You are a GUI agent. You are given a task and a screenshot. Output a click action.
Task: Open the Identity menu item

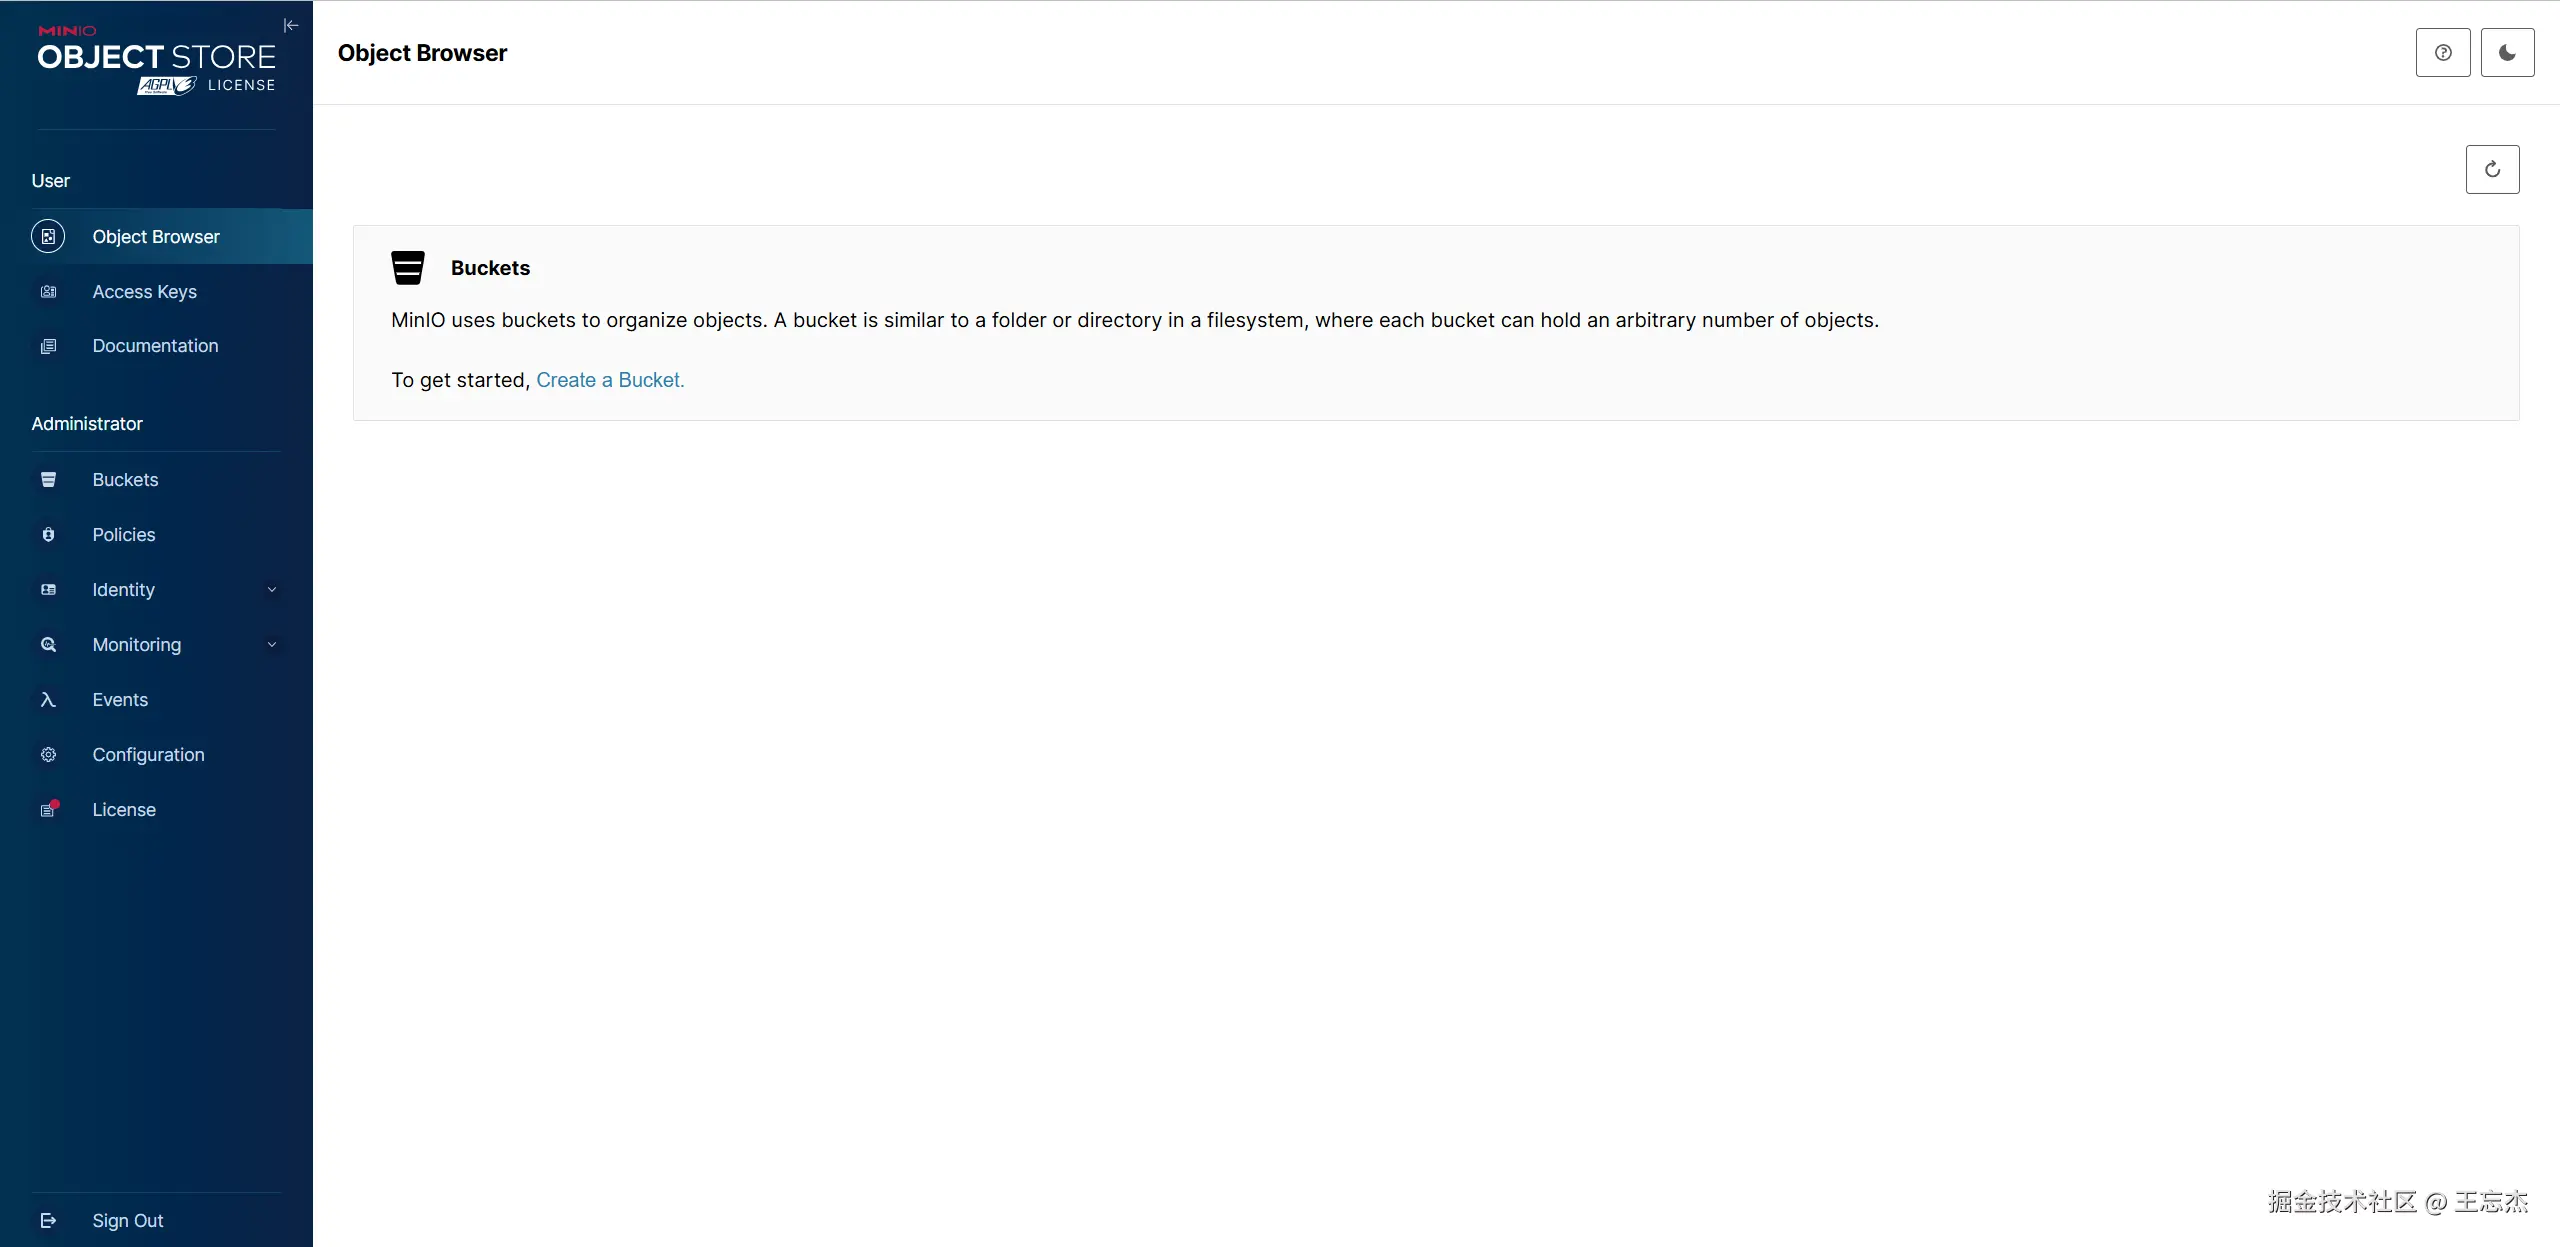point(124,590)
